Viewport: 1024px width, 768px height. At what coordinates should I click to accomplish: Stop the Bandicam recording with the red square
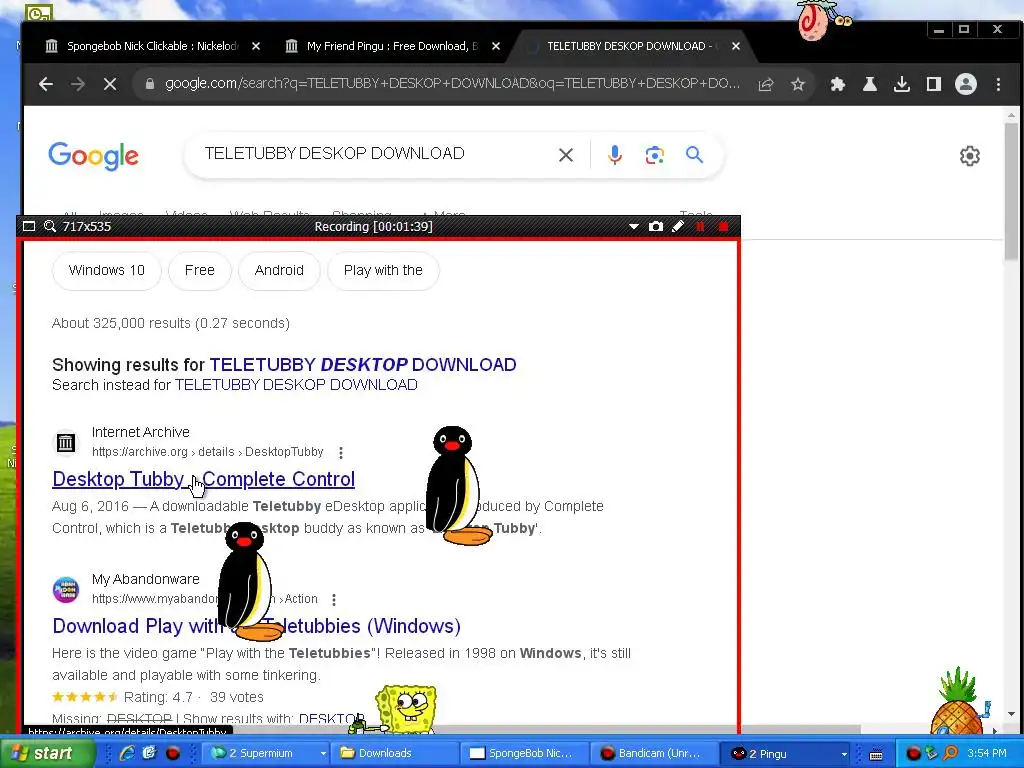pos(723,227)
